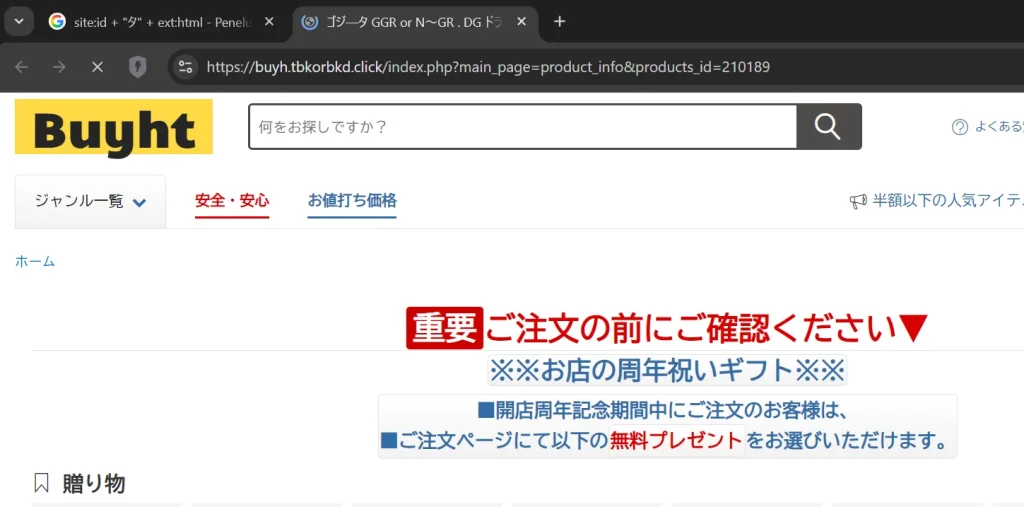This screenshot has height=507, width=1024.
Task: Go back to the previous page
Action: pyautogui.click(x=22, y=67)
